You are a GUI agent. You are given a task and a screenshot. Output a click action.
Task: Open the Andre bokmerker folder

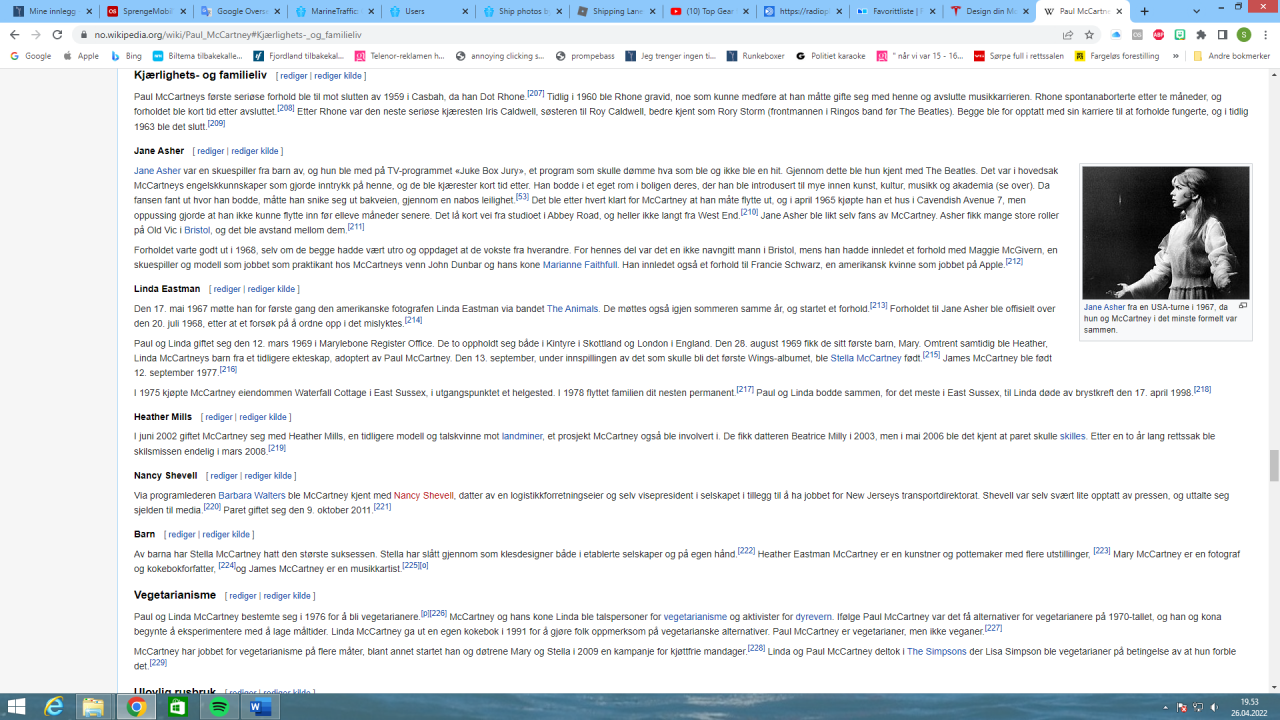pos(1231,56)
